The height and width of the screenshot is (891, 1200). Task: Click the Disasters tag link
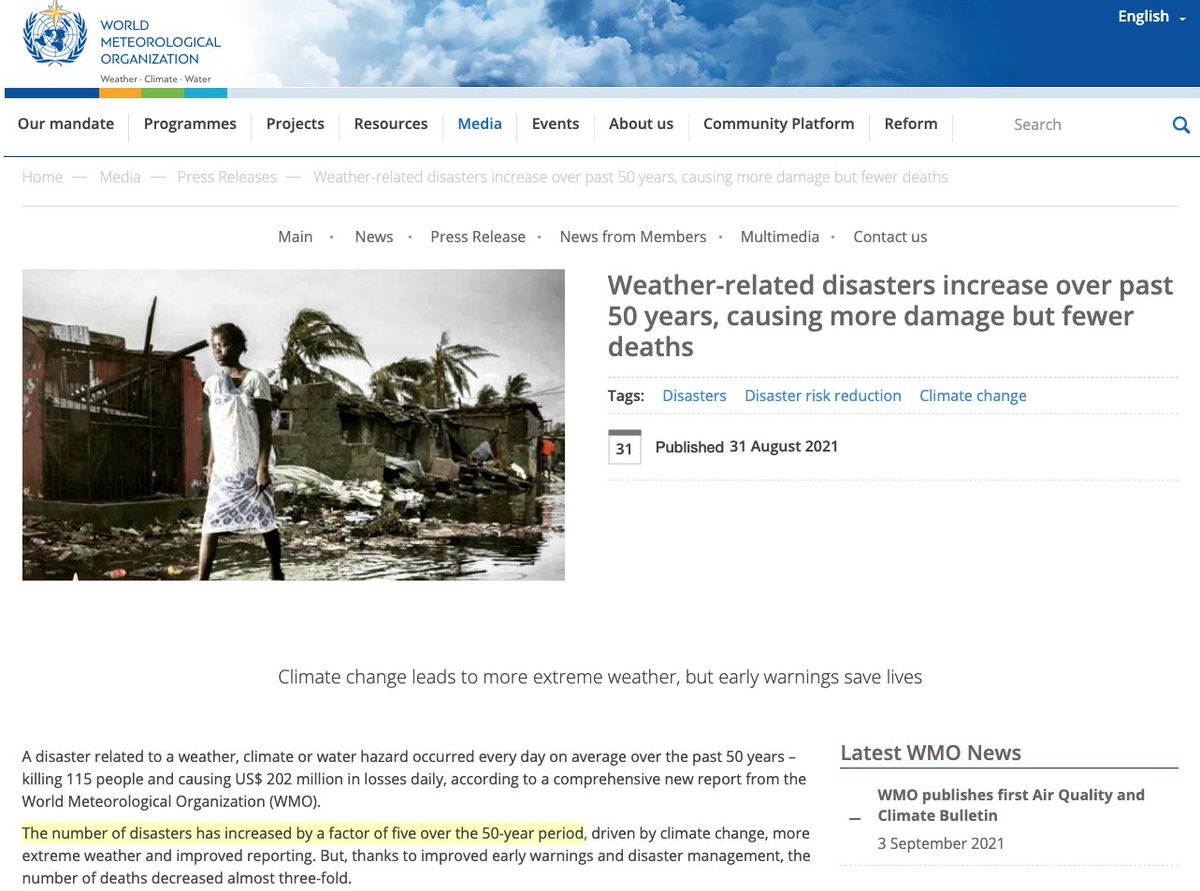pos(694,396)
